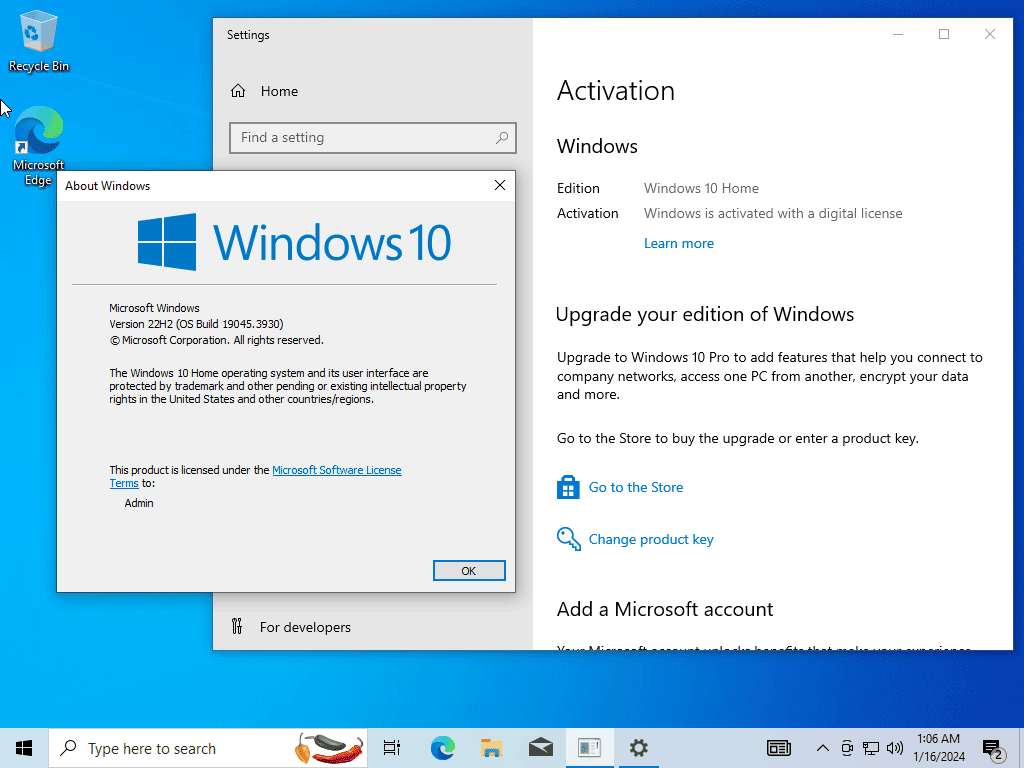The height and width of the screenshot is (768, 1024).
Task: Click the For developers tools icon
Action: pos(237,627)
